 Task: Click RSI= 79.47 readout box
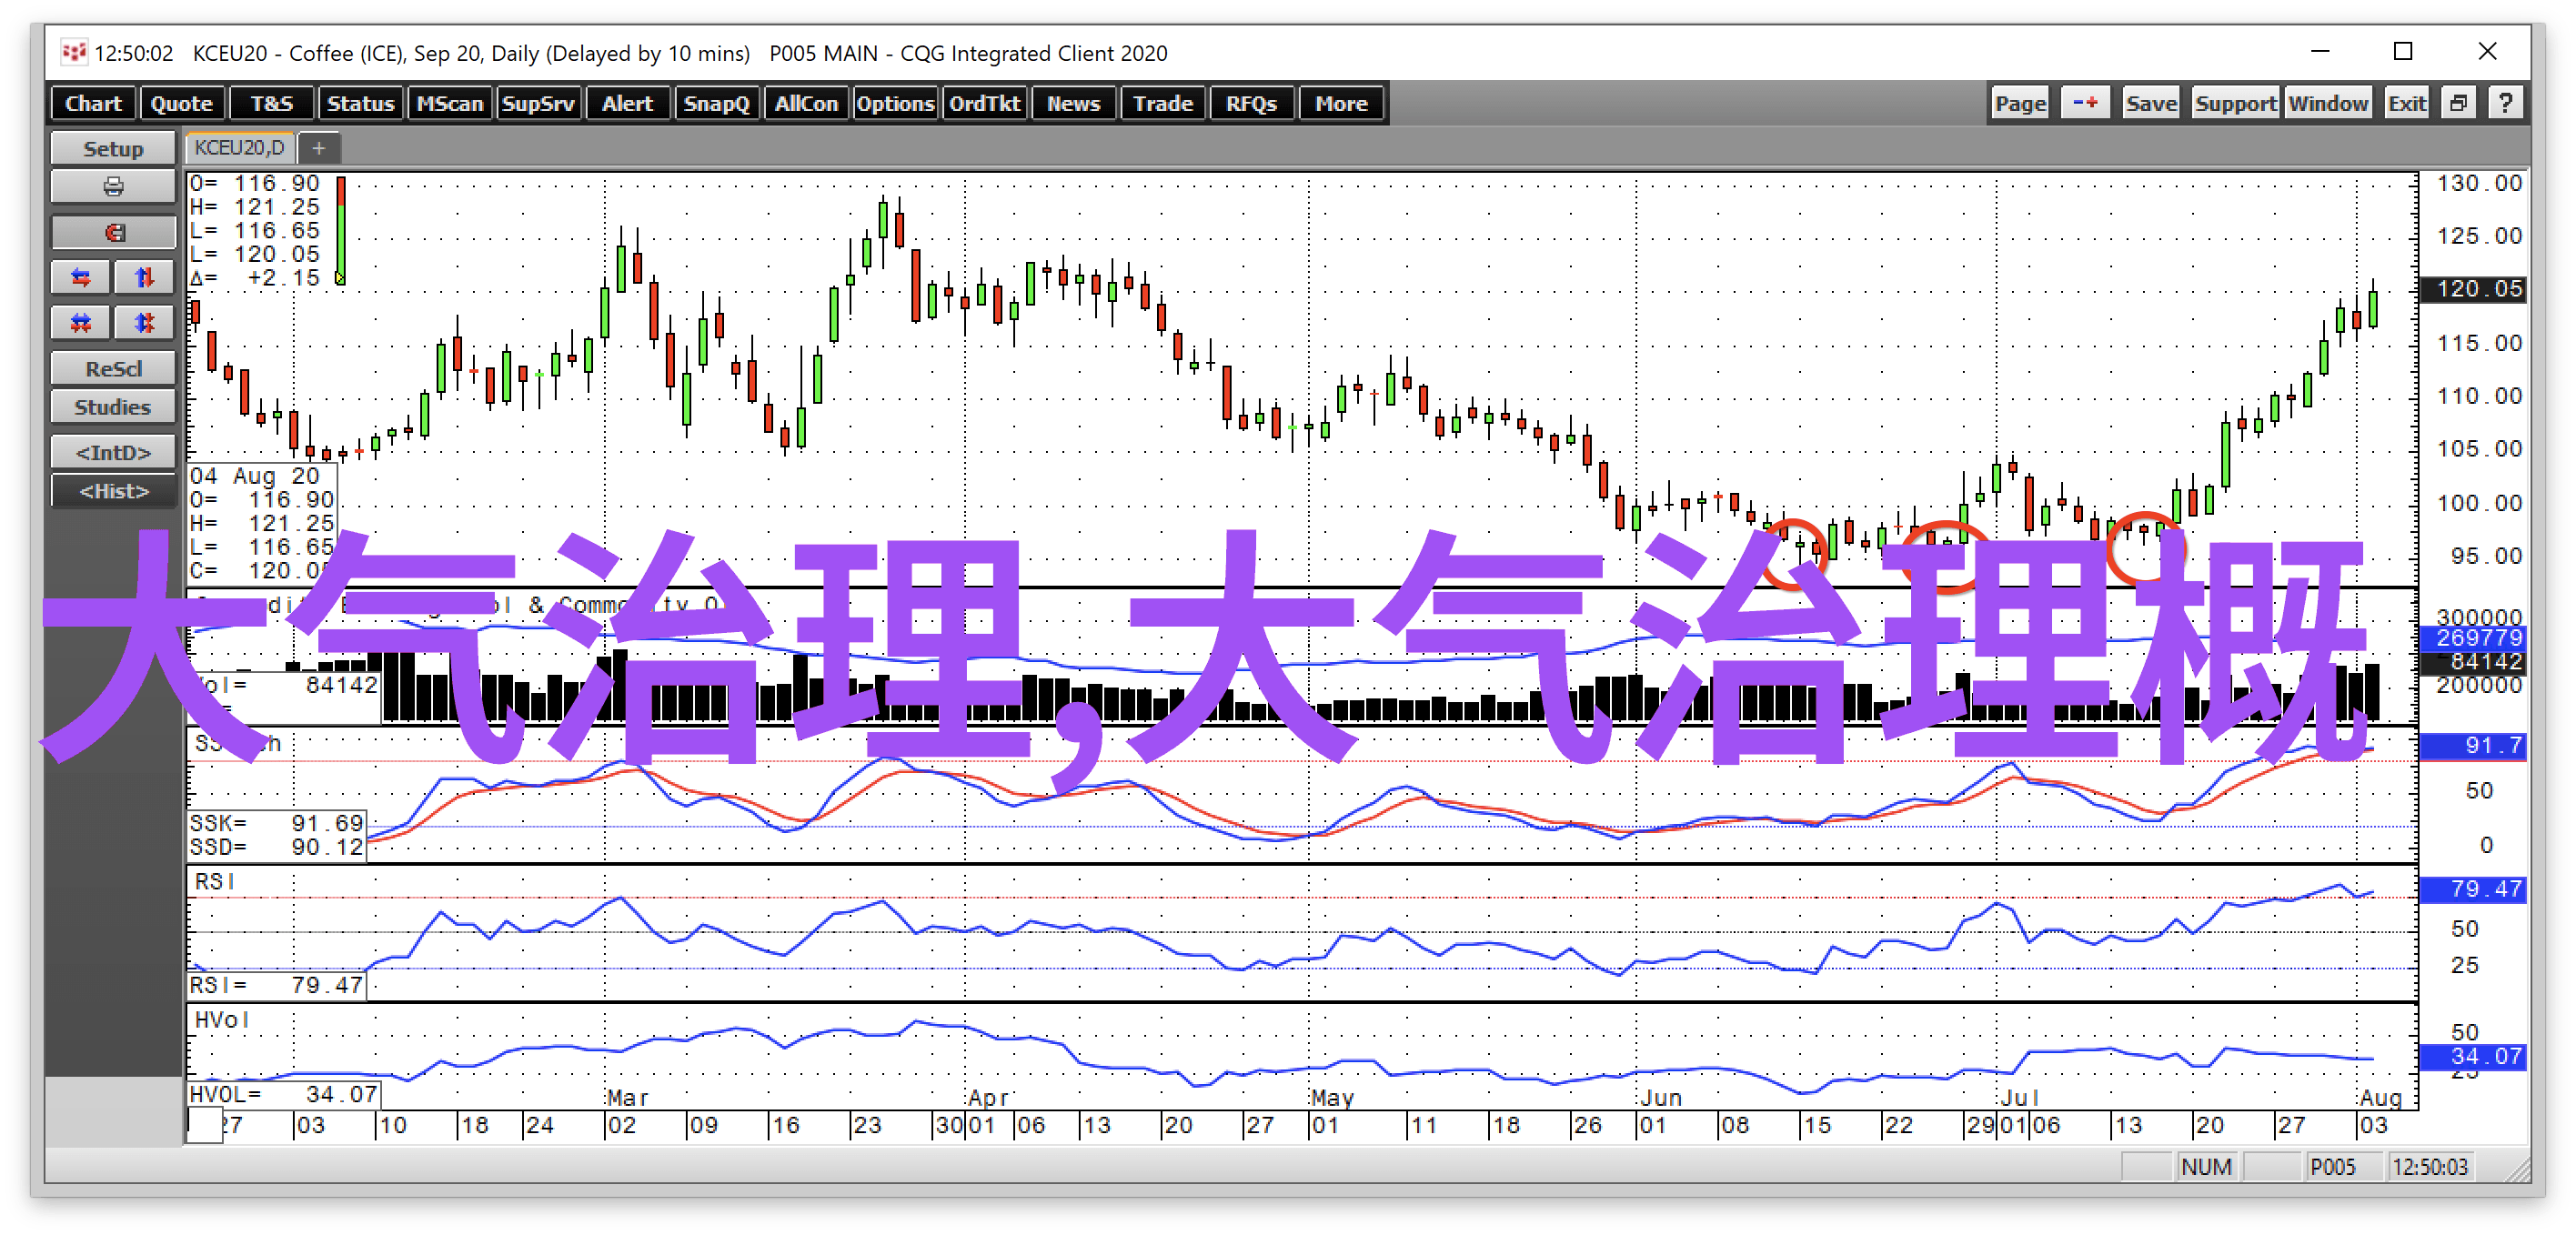coord(277,985)
